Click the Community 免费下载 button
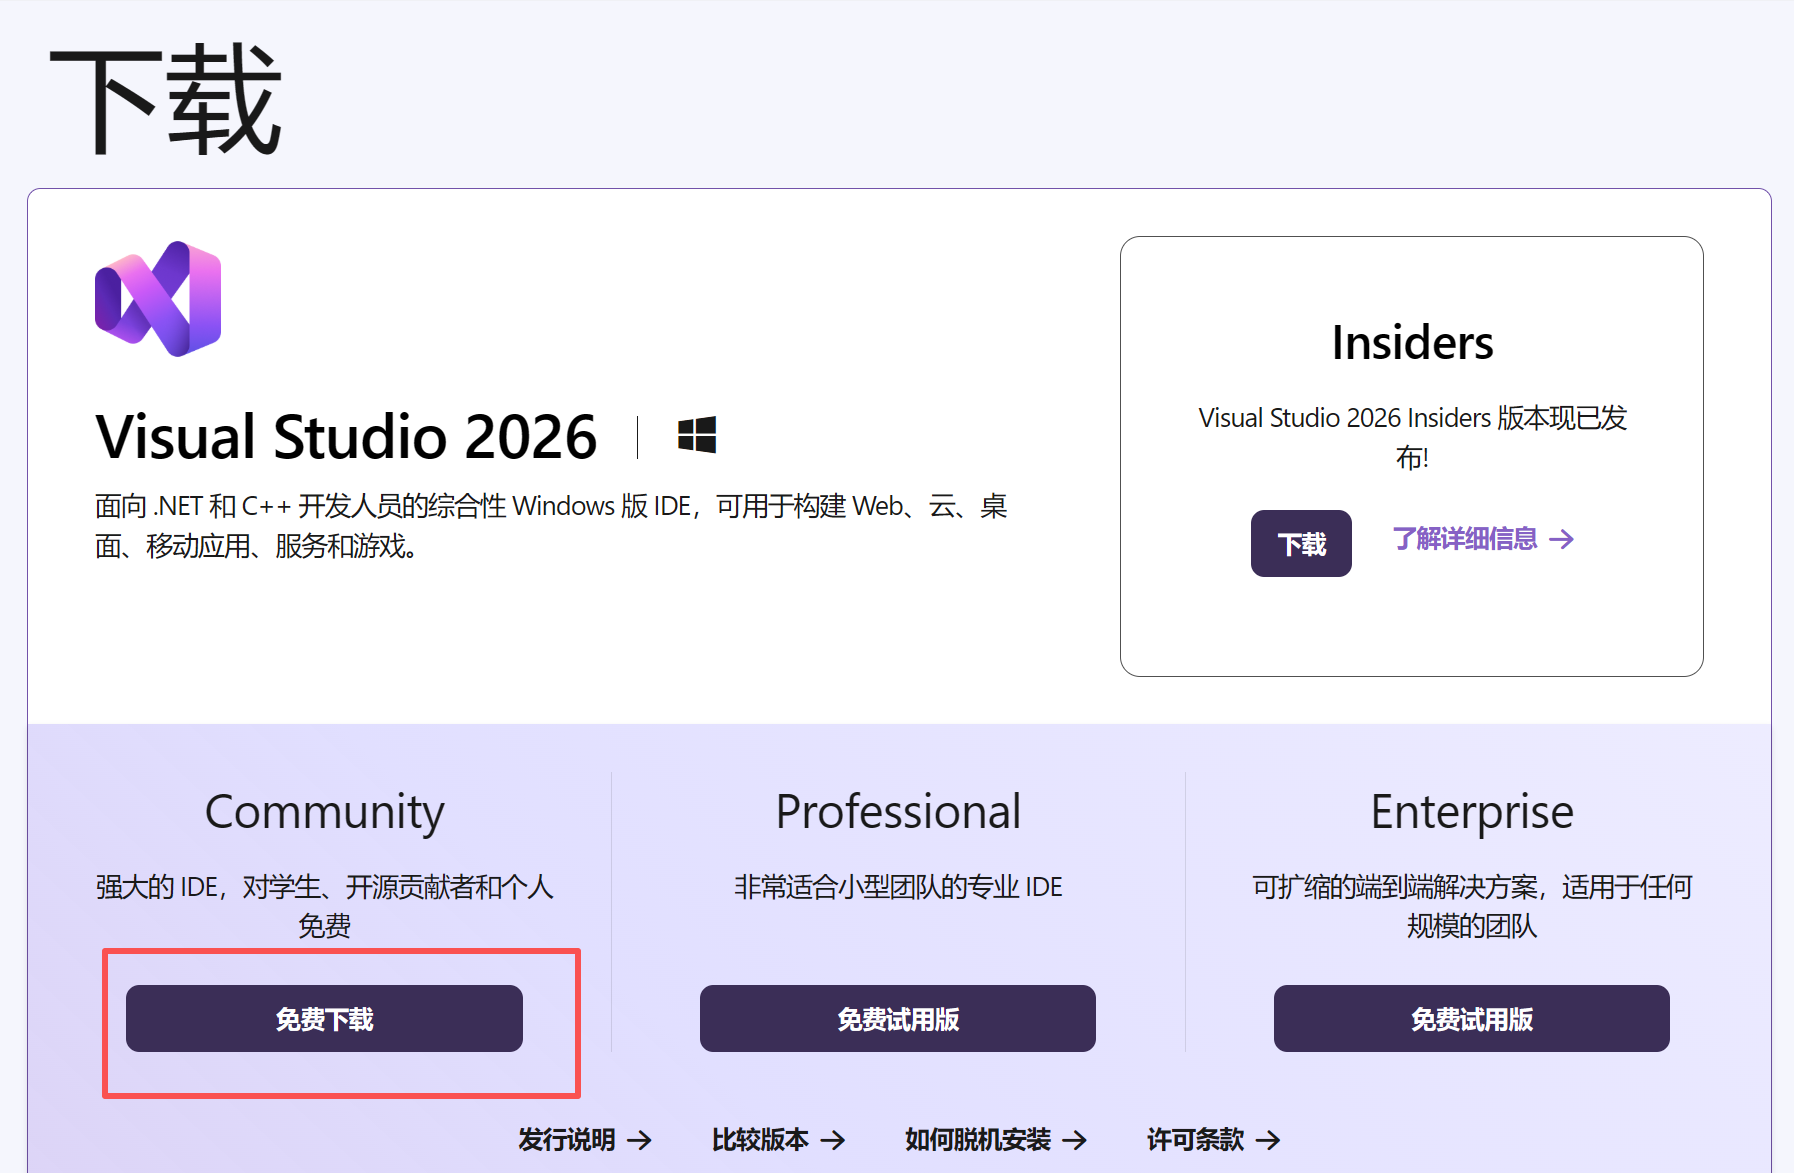Viewport: 1794px width, 1173px height. (x=324, y=1018)
